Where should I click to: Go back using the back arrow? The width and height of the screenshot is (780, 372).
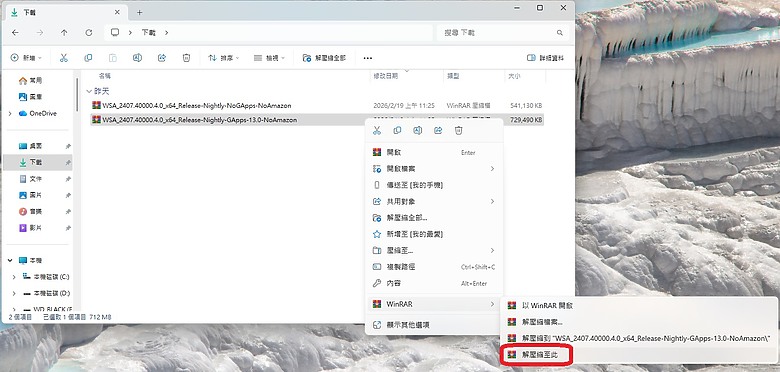[15, 33]
